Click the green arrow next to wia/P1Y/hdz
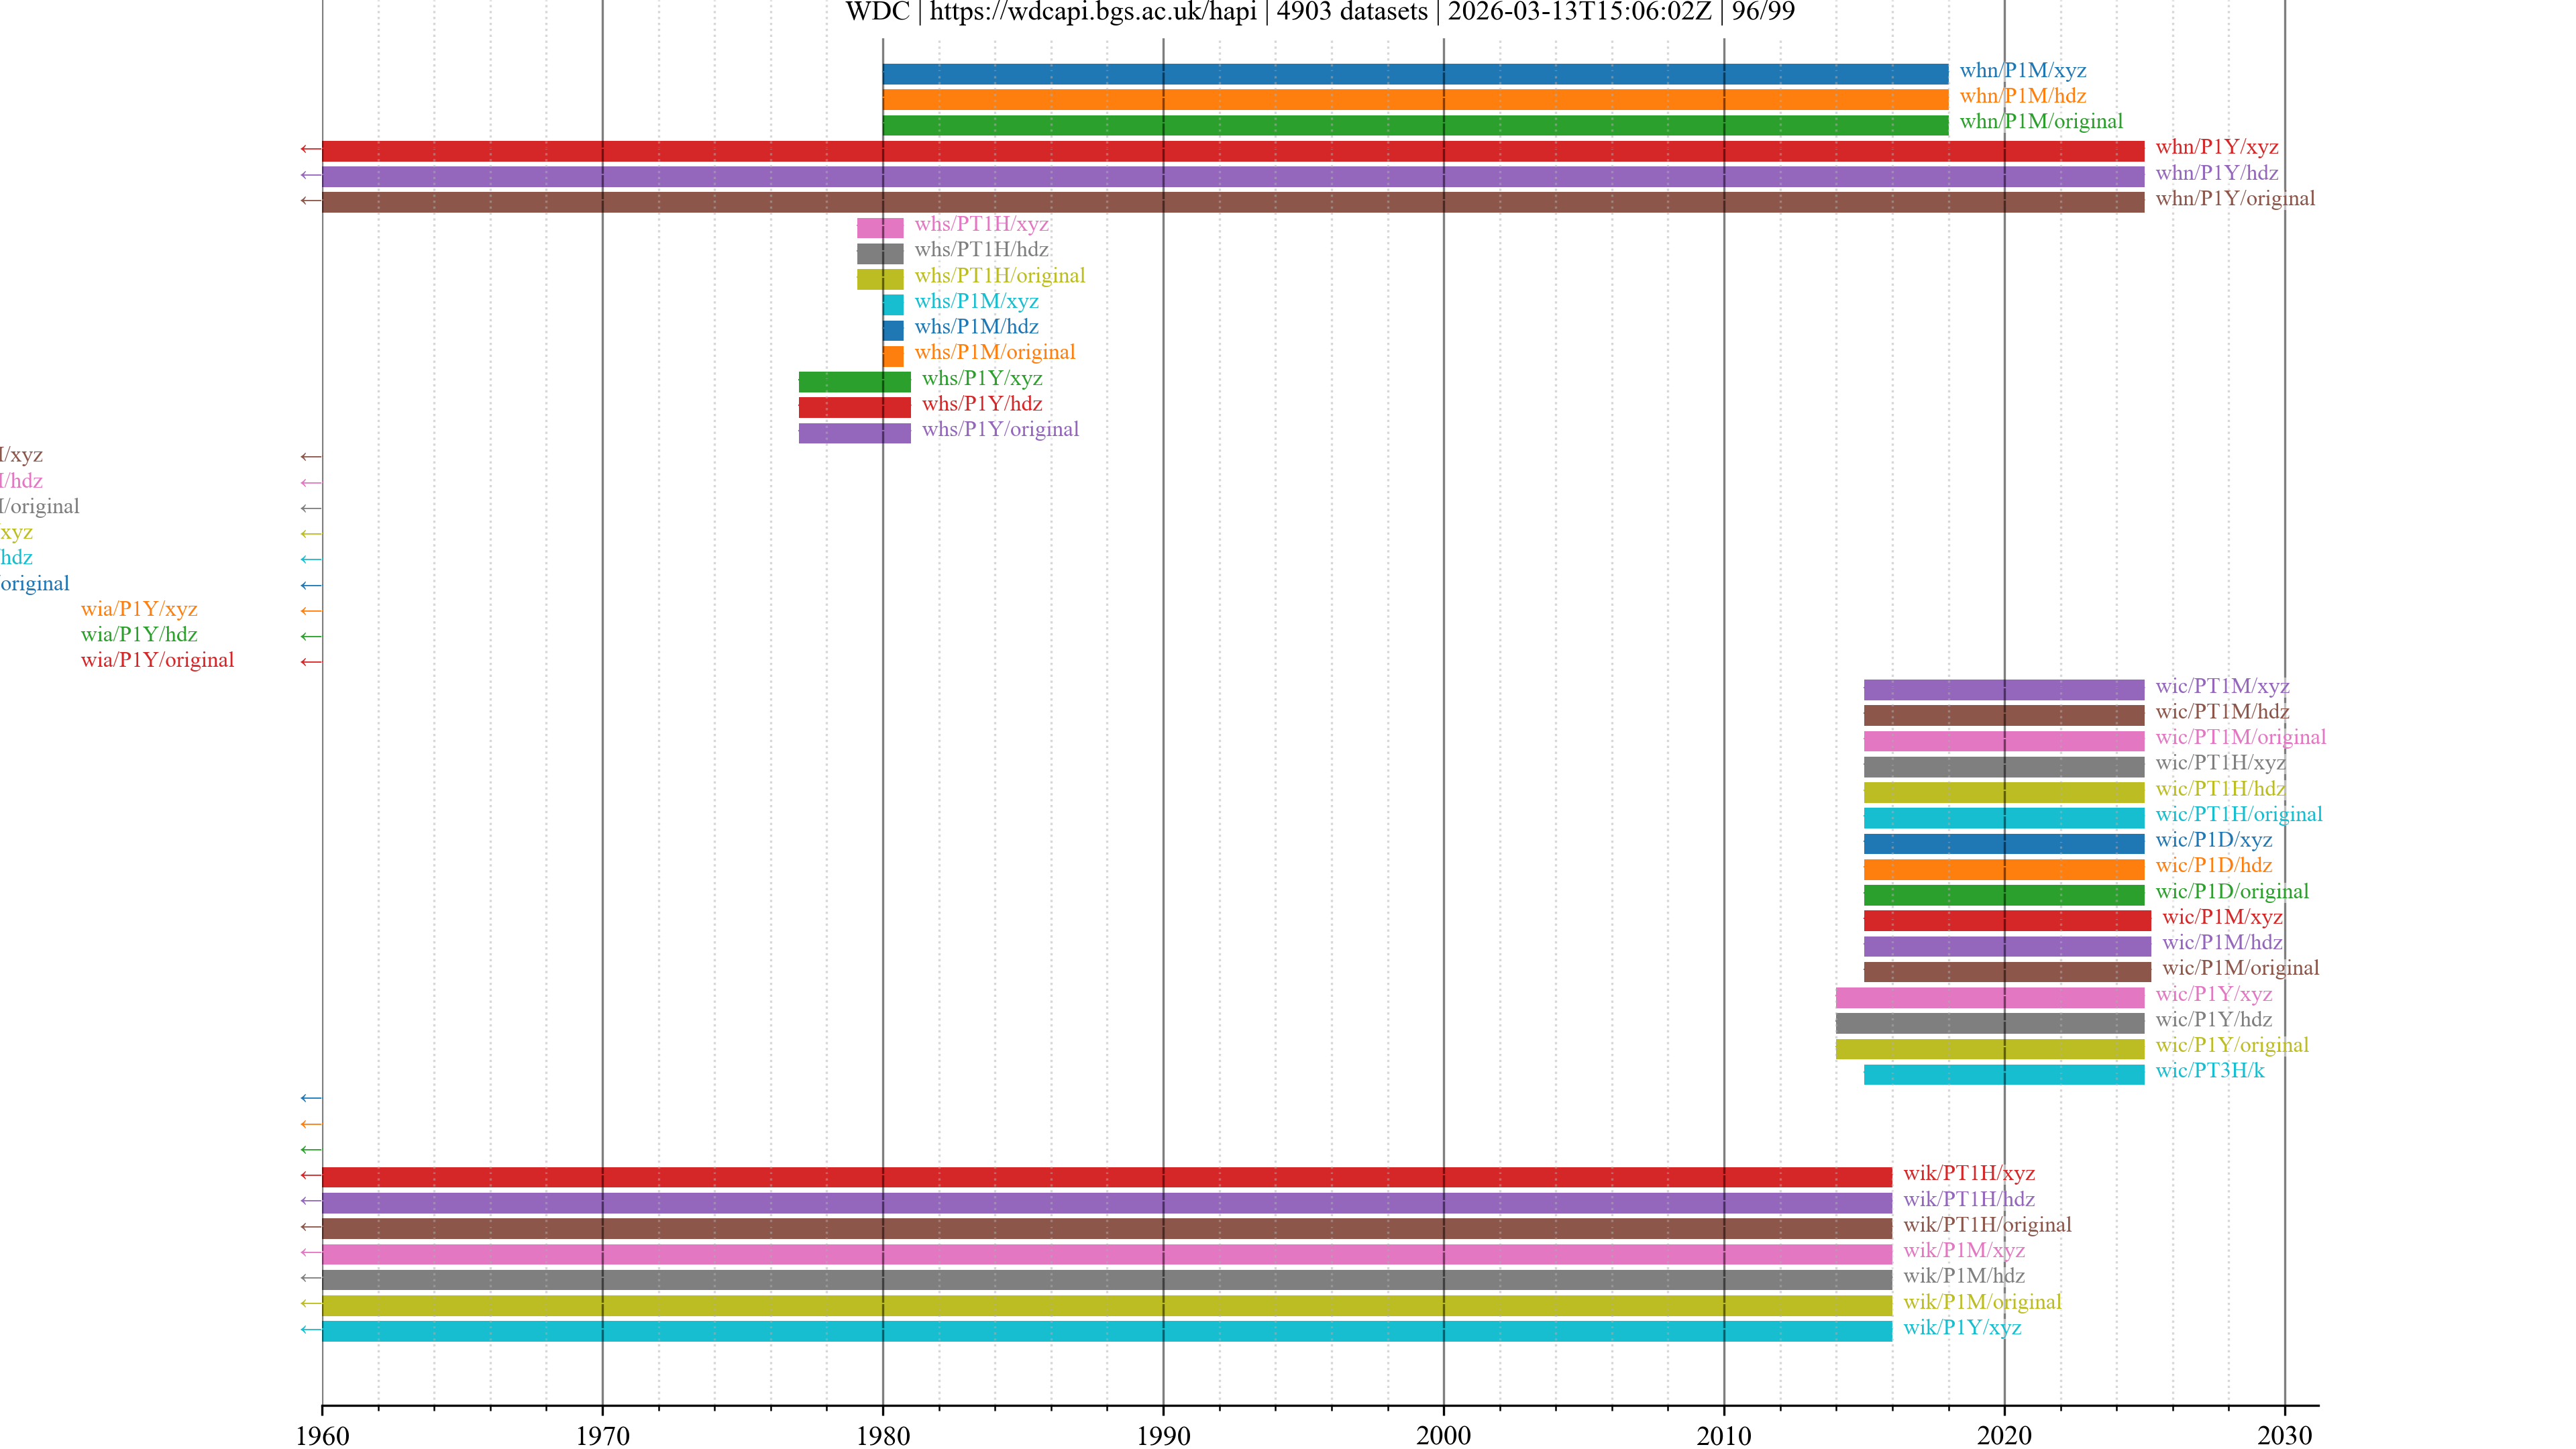 pyautogui.click(x=311, y=637)
